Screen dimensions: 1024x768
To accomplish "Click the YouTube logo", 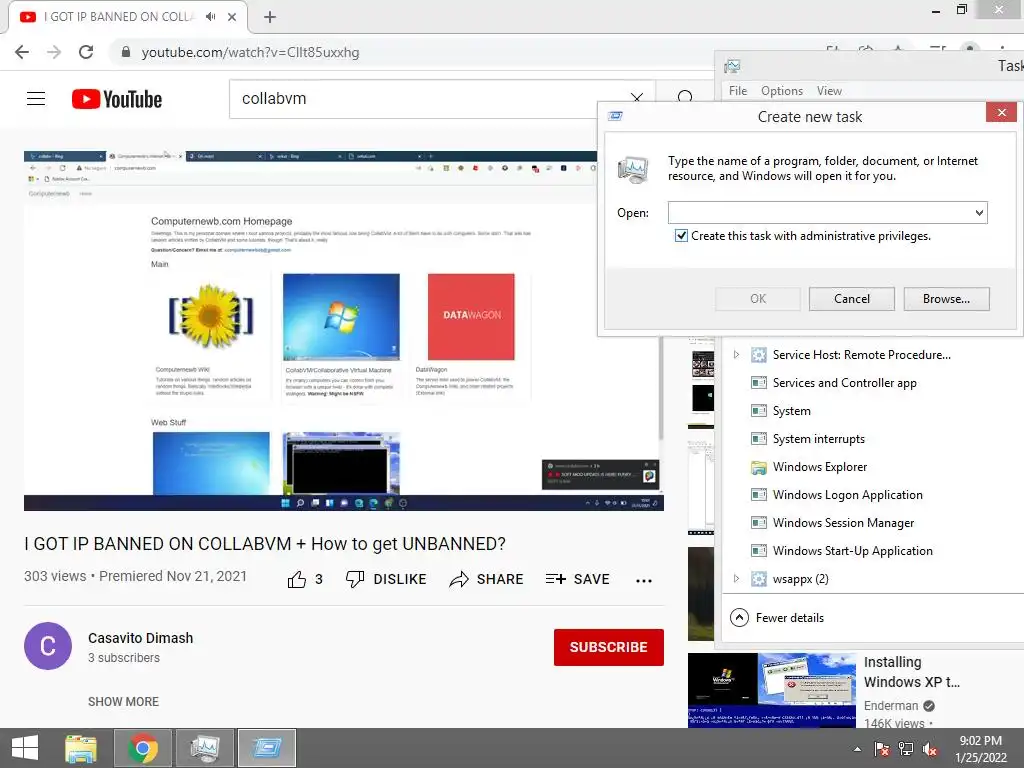I will point(117,99).
